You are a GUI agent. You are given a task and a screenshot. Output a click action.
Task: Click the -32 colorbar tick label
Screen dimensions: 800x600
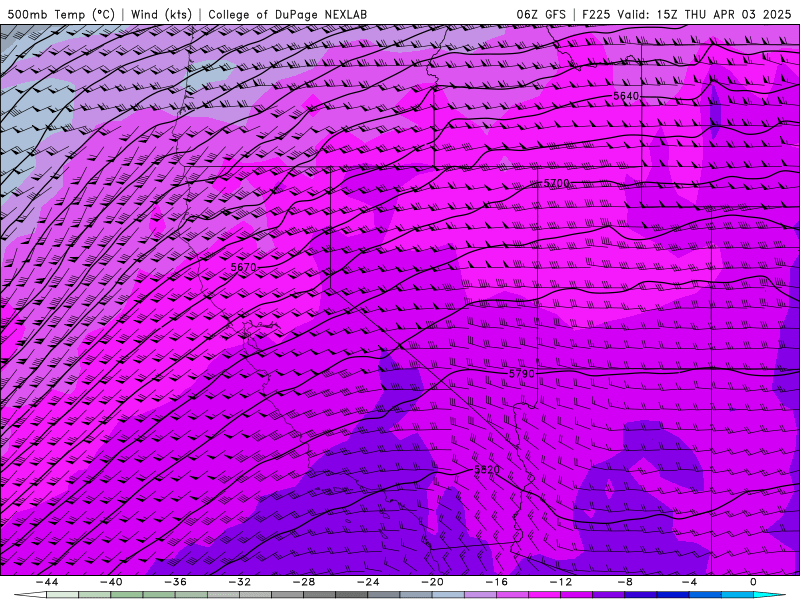(239, 582)
